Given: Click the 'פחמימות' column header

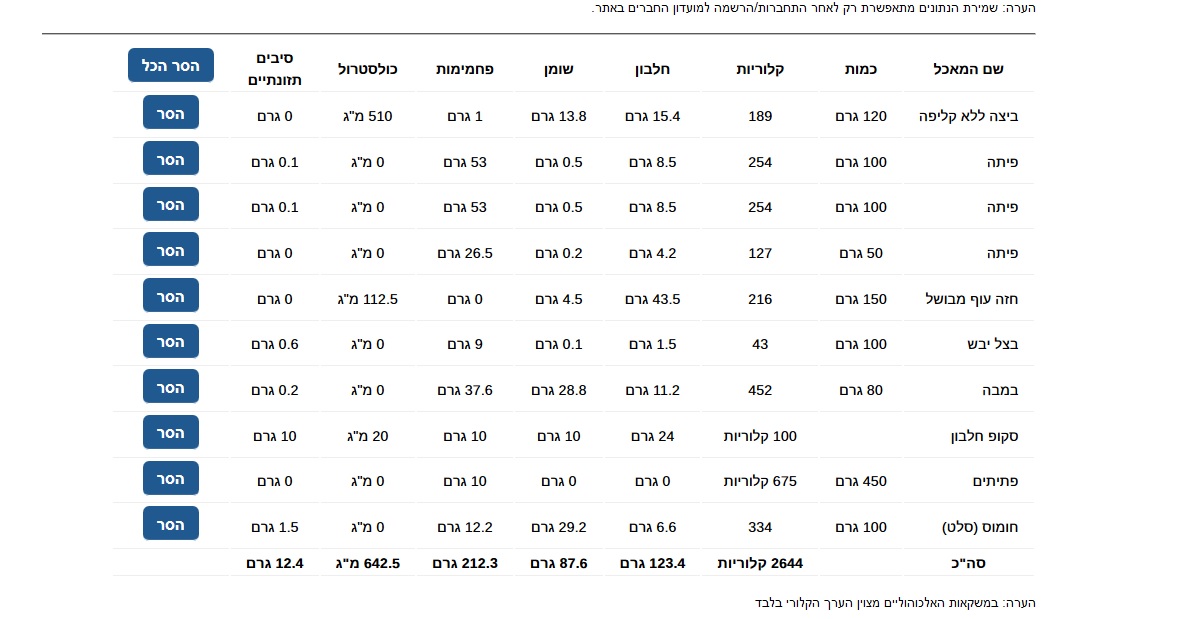Looking at the screenshot, I should click(x=465, y=69).
